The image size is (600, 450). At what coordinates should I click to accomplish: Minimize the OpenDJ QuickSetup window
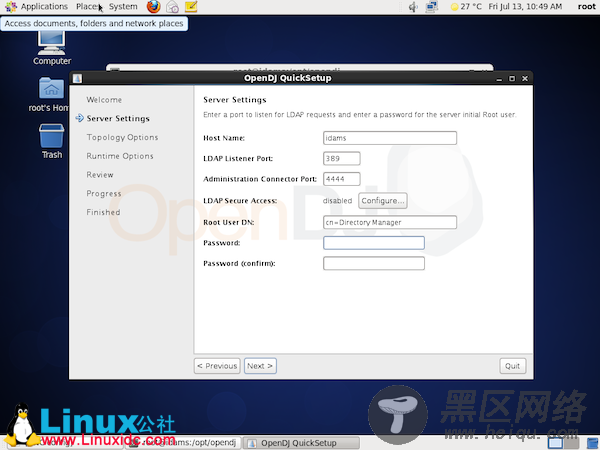[499, 78]
